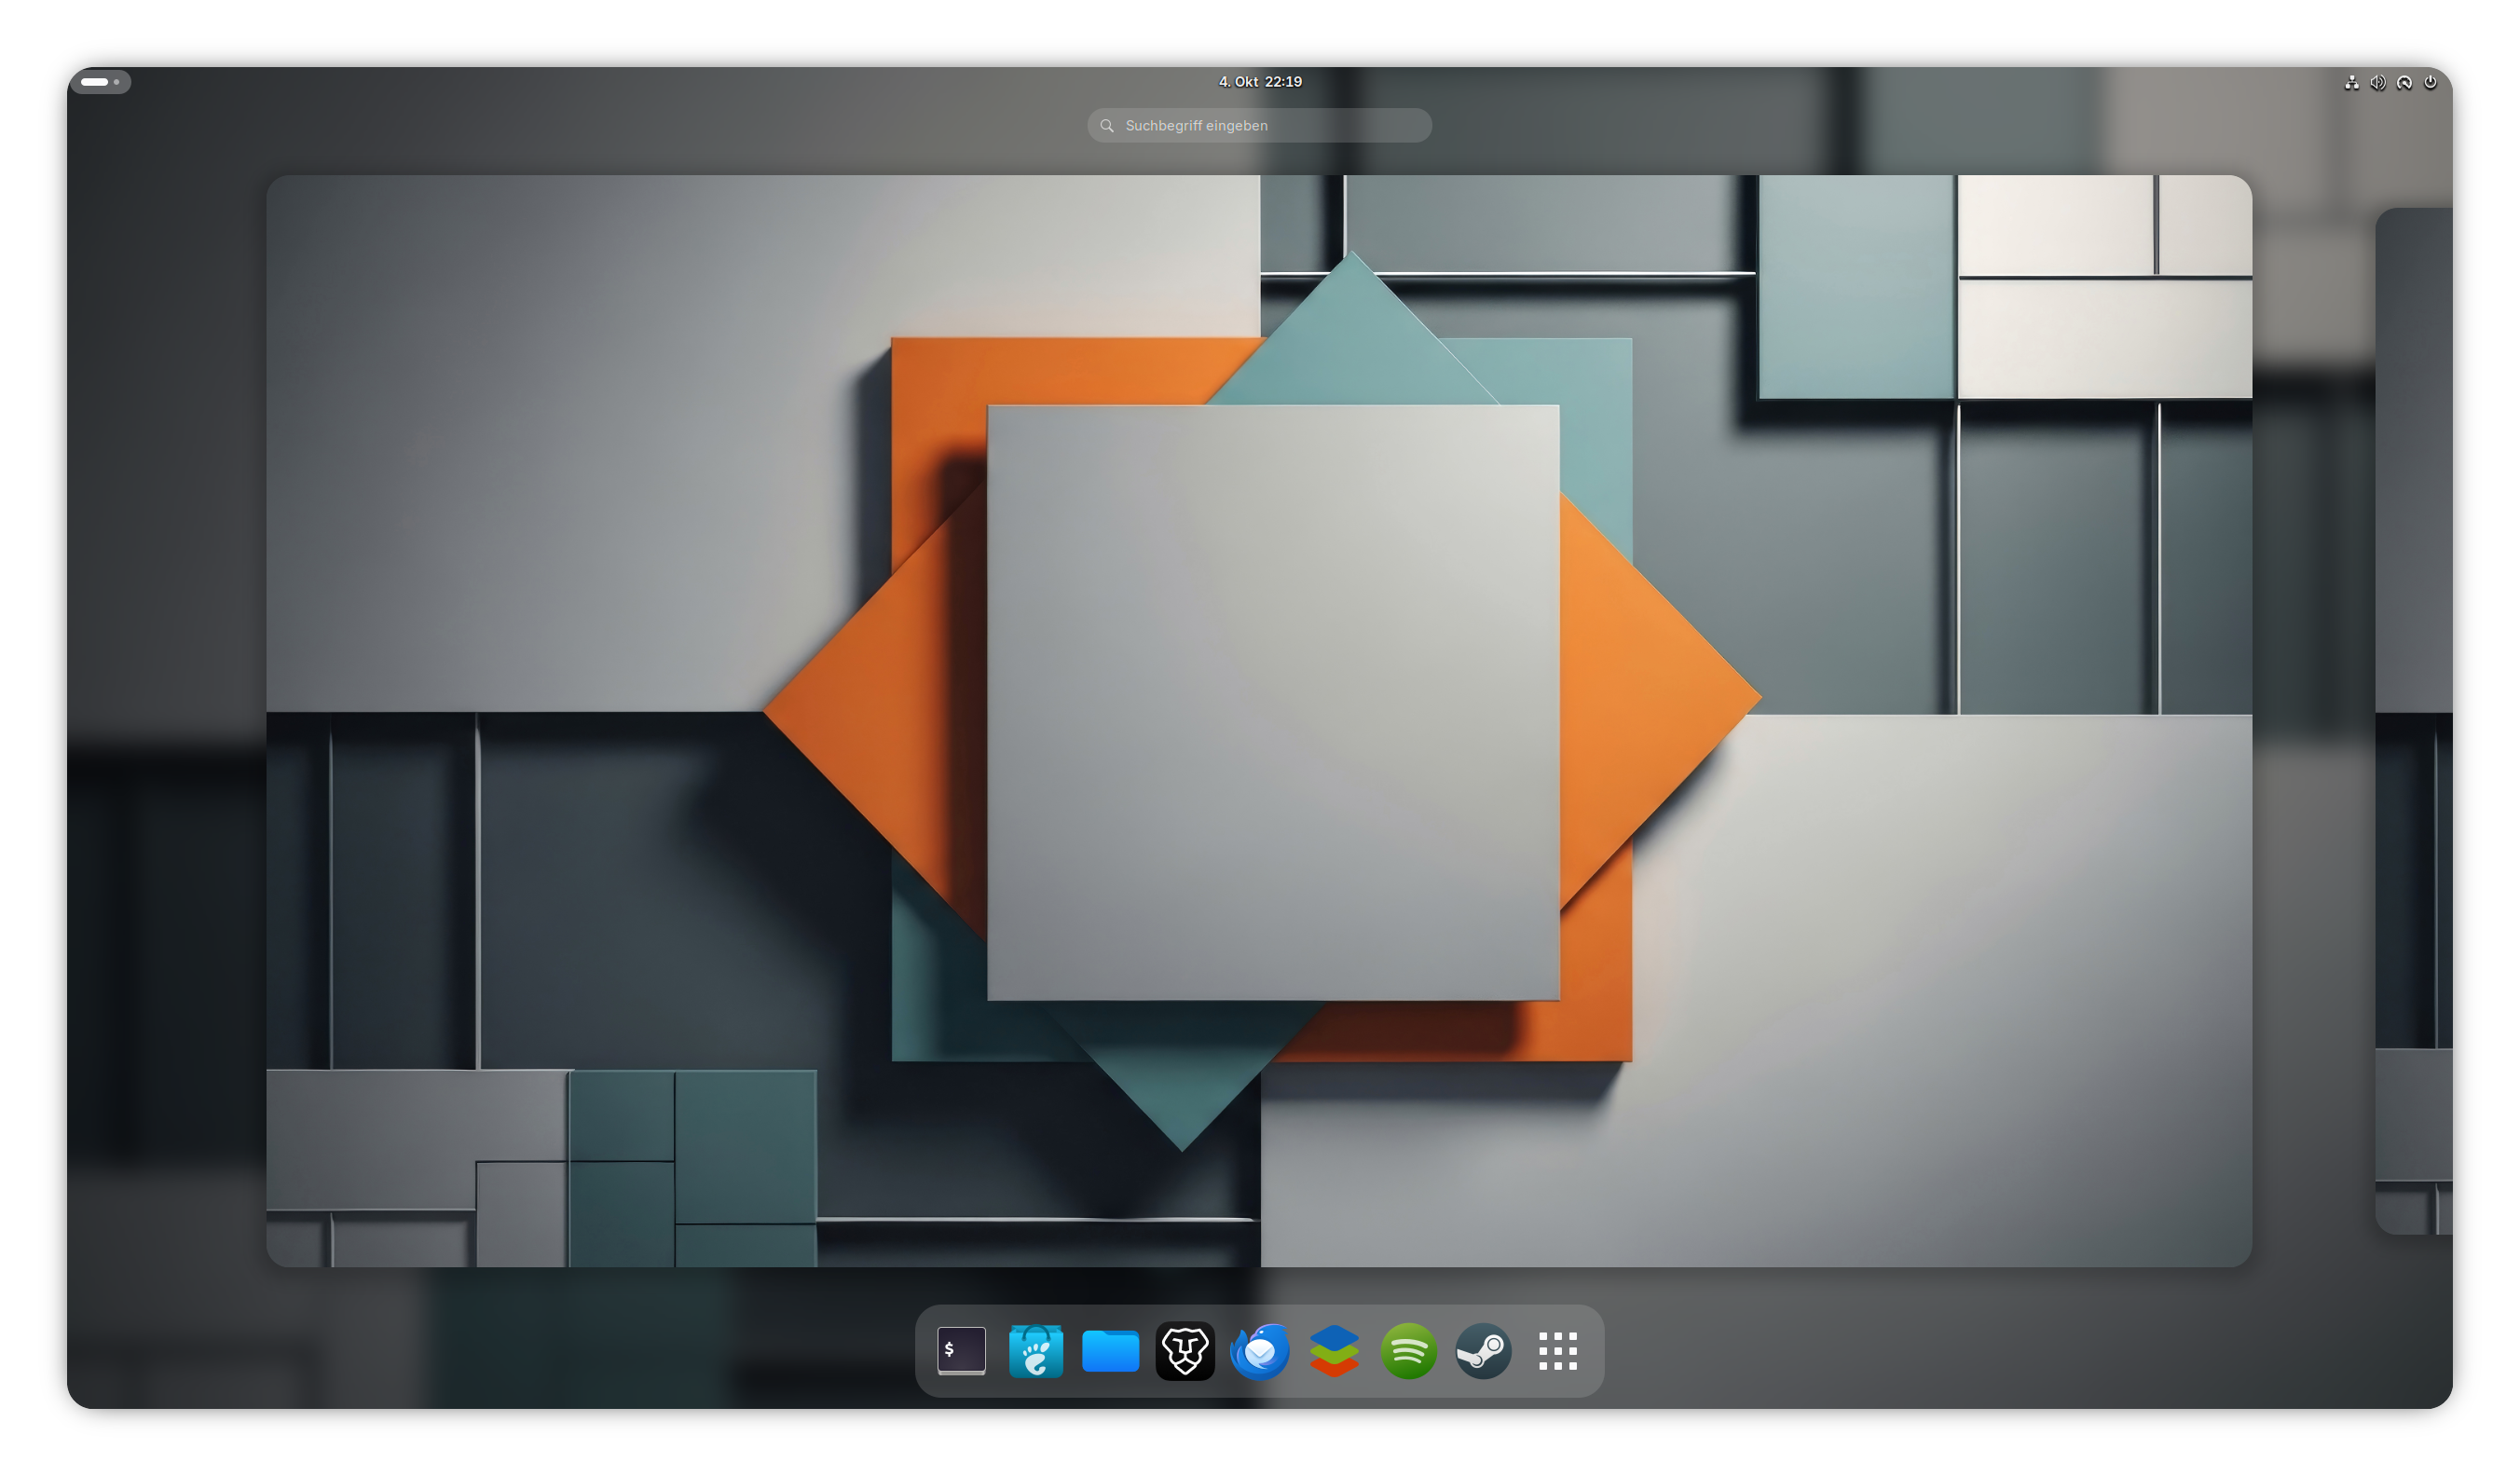2520x1476 pixels.
Task: Switch to the adjacent workspace on the right
Action: 2414,721
